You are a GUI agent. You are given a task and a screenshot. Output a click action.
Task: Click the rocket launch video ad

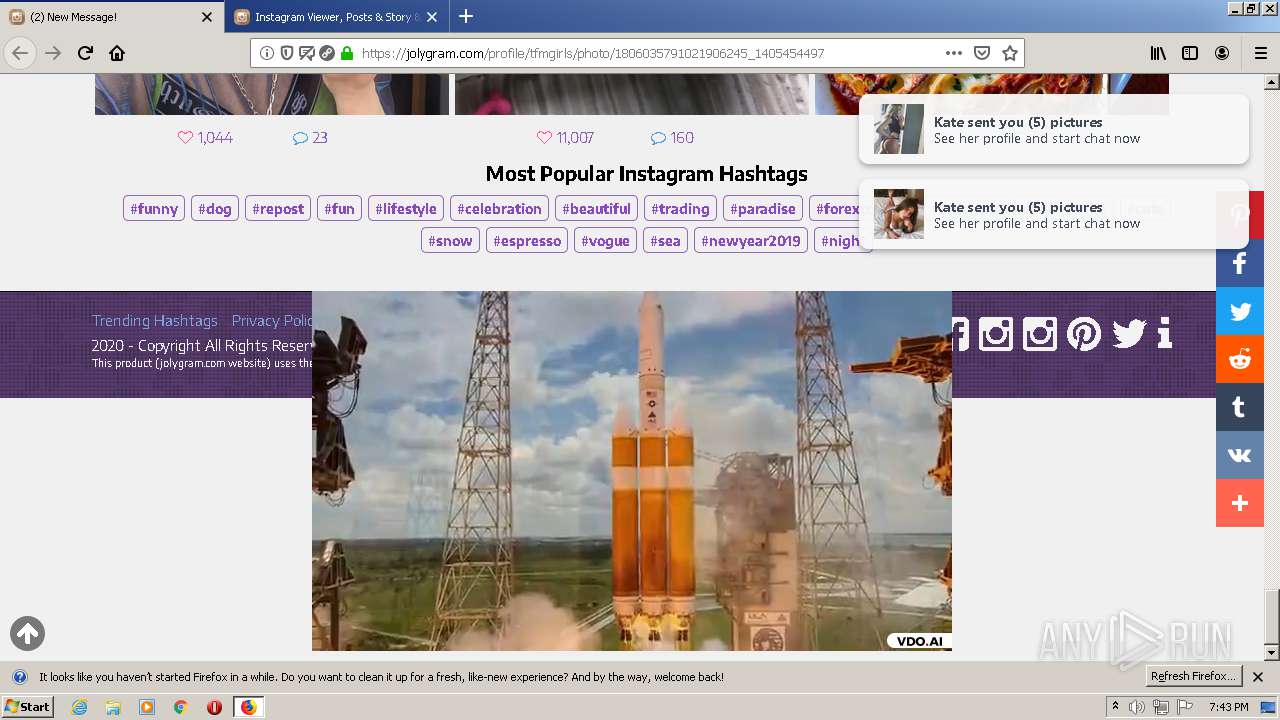632,471
